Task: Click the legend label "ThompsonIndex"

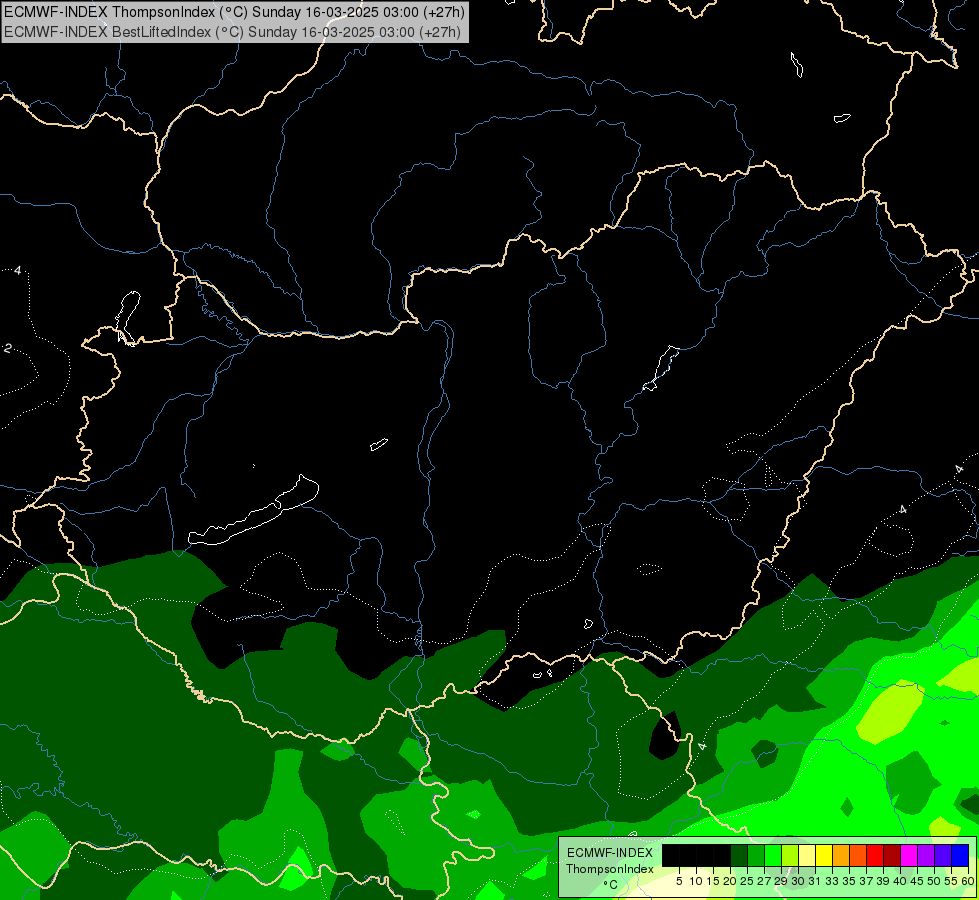Action: tap(610, 869)
